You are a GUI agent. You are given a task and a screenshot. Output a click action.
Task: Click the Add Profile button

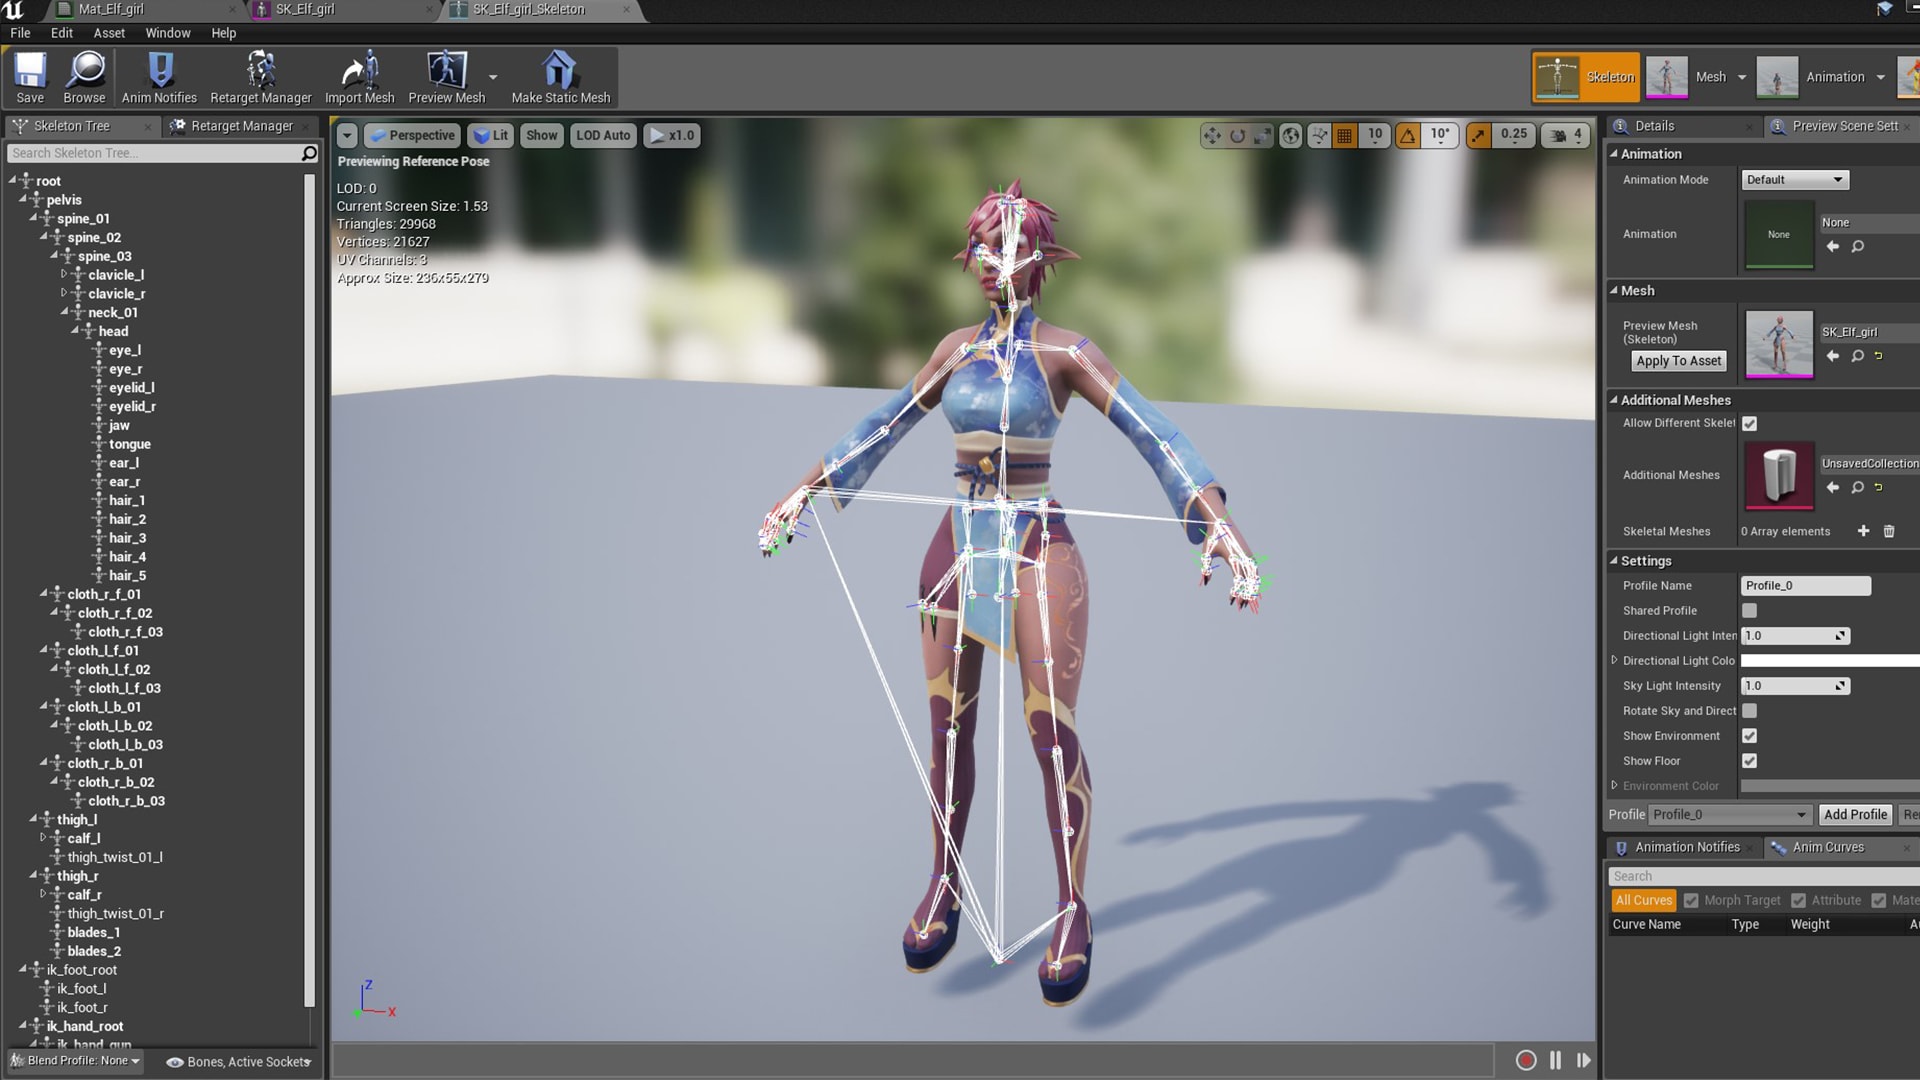1854,814
